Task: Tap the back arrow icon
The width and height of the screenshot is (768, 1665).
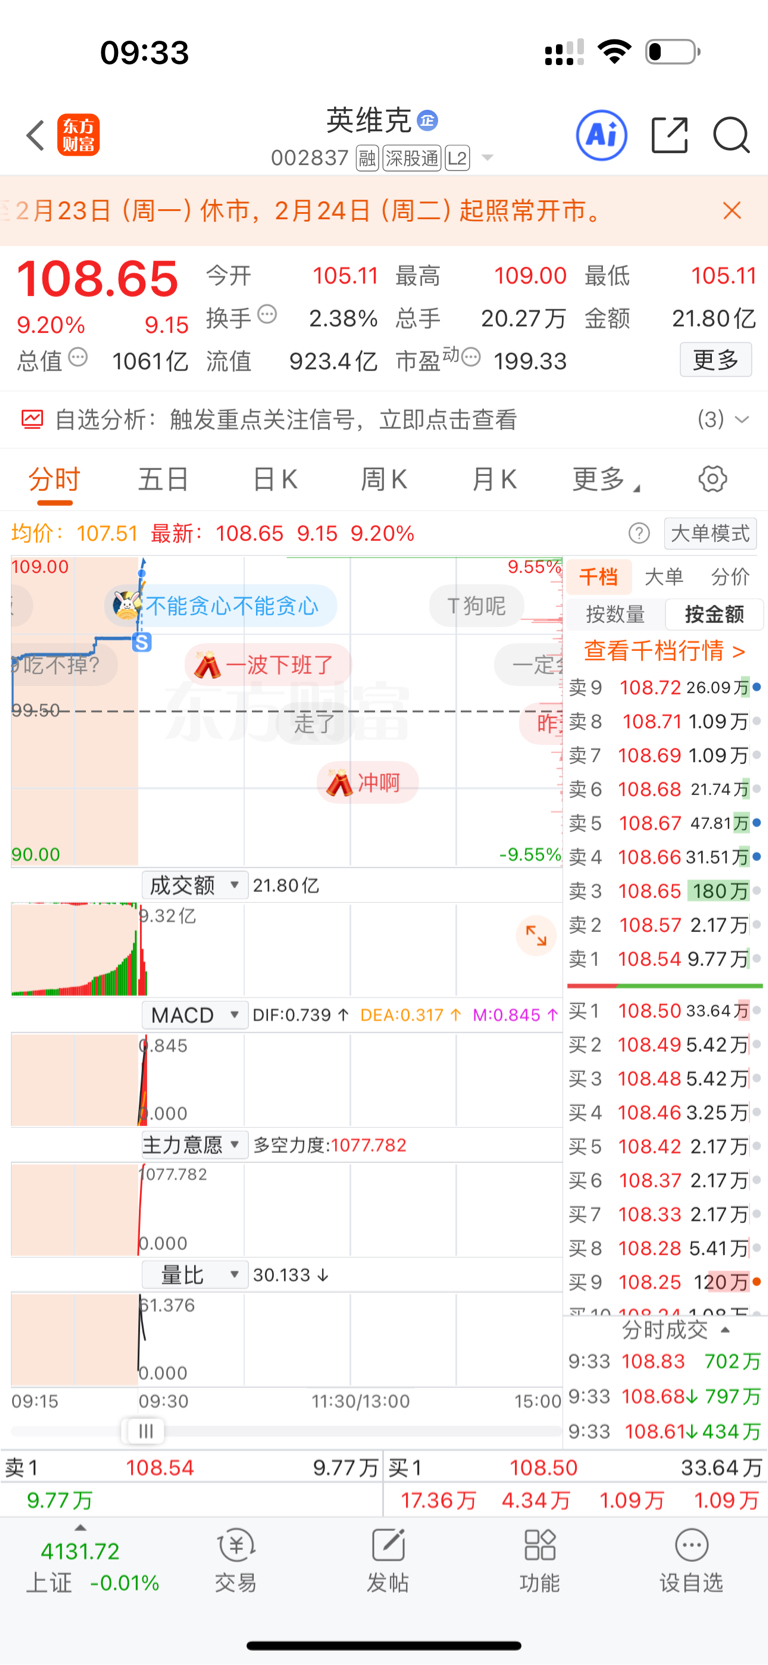Action: pyautogui.click(x=36, y=135)
